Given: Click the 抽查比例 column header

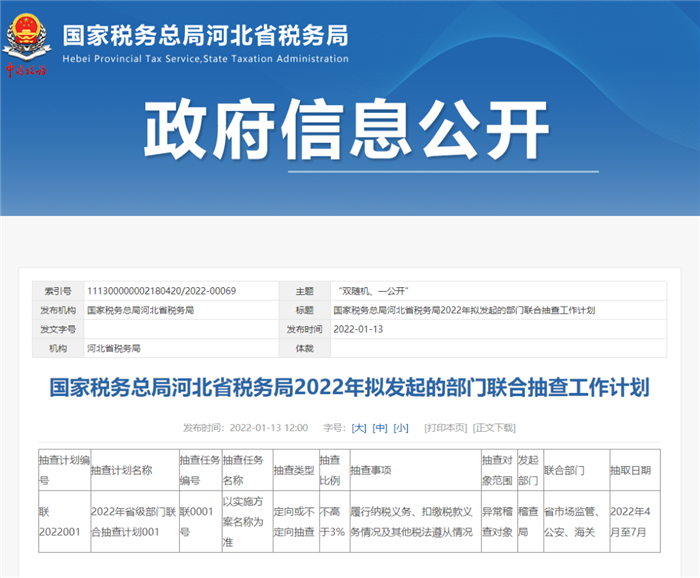Looking at the screenshot, I should 335,470.
